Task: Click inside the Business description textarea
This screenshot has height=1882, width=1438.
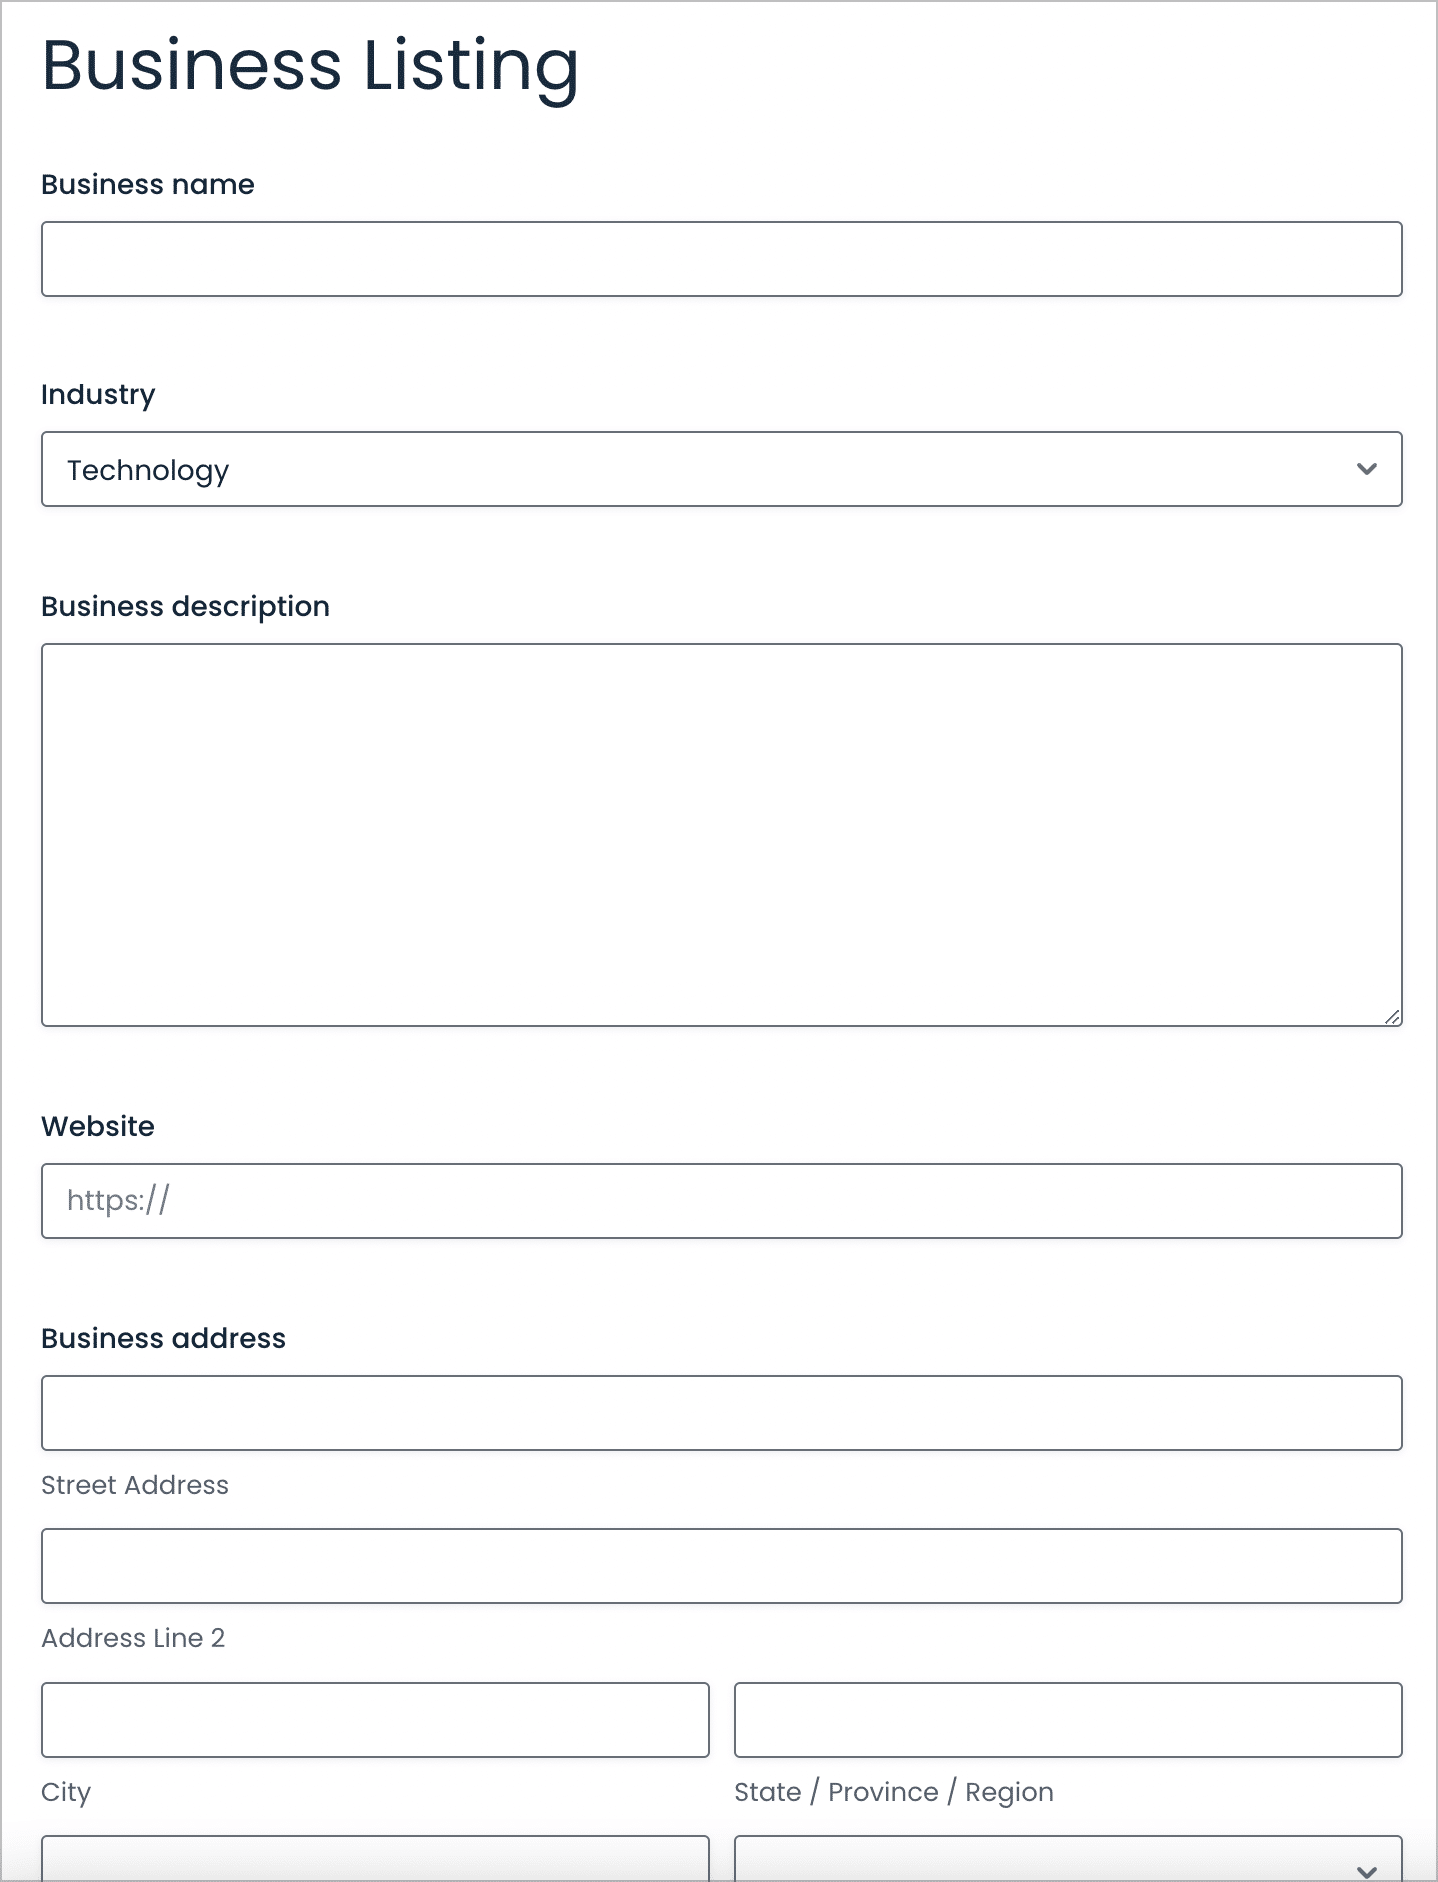Action: coord(720,835)
